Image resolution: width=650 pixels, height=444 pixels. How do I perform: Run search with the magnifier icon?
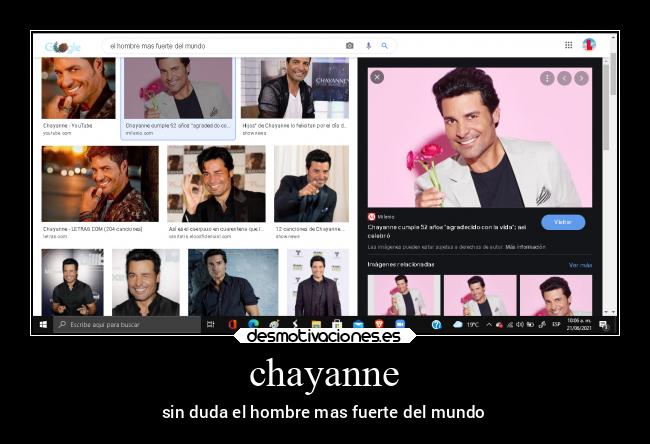(385, 46)
